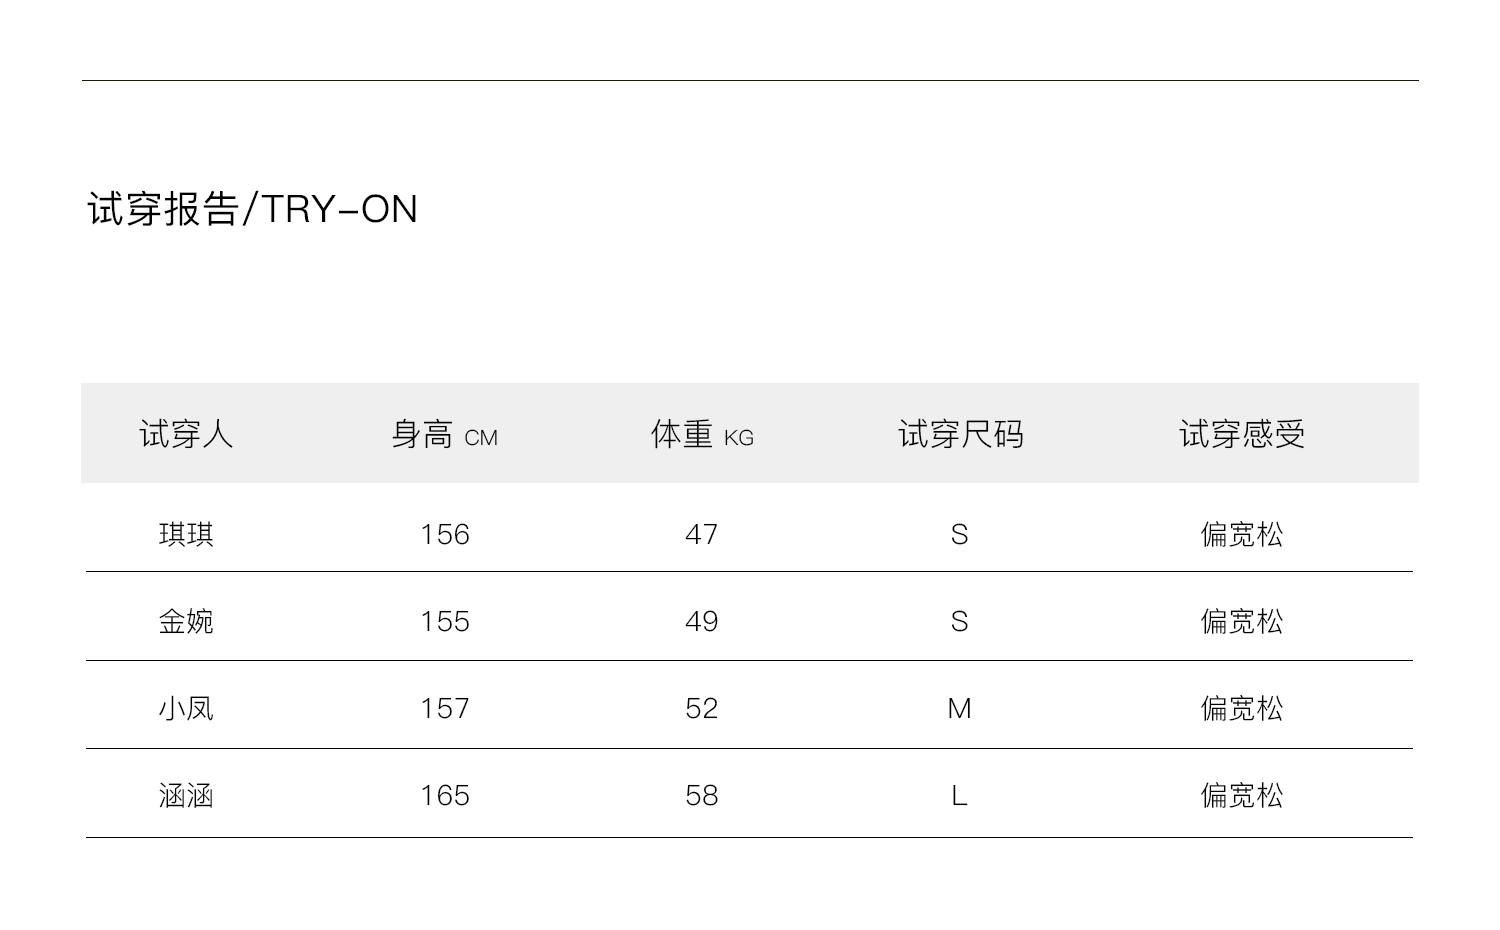Click the height value 157

click(x=444, y=708)
